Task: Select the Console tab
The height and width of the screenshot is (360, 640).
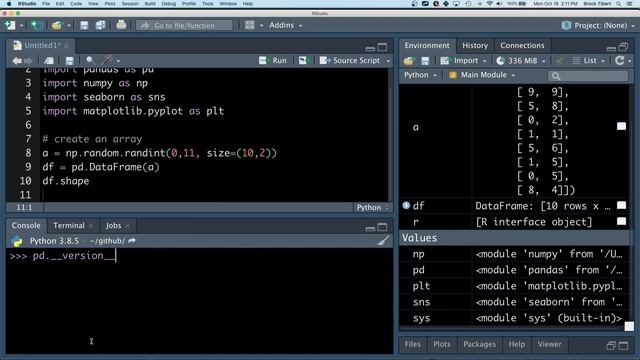Action: 26,225
